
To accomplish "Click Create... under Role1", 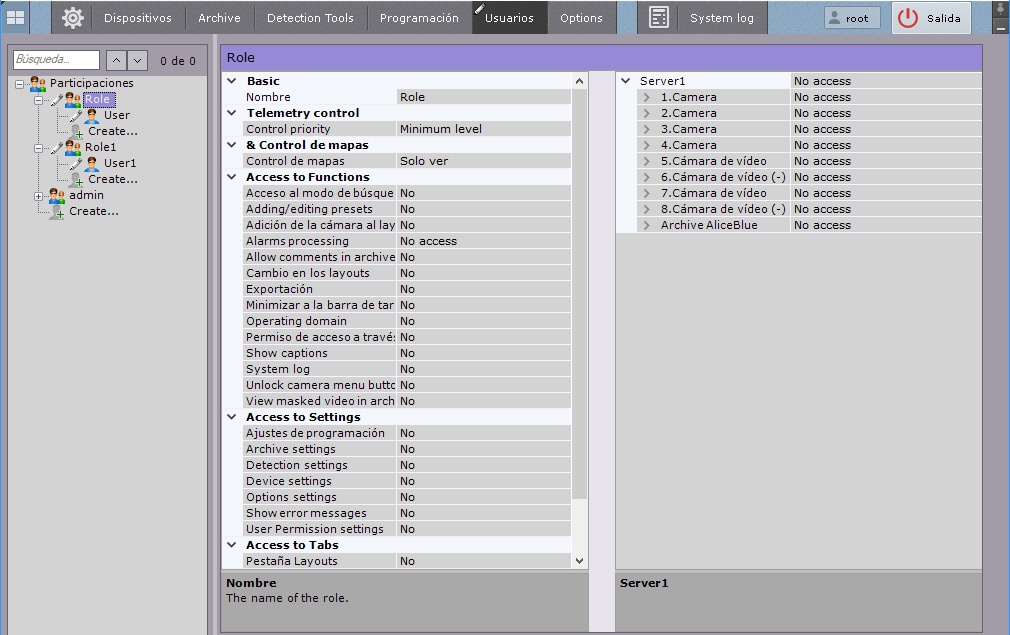I will click(x=112, y=179).
